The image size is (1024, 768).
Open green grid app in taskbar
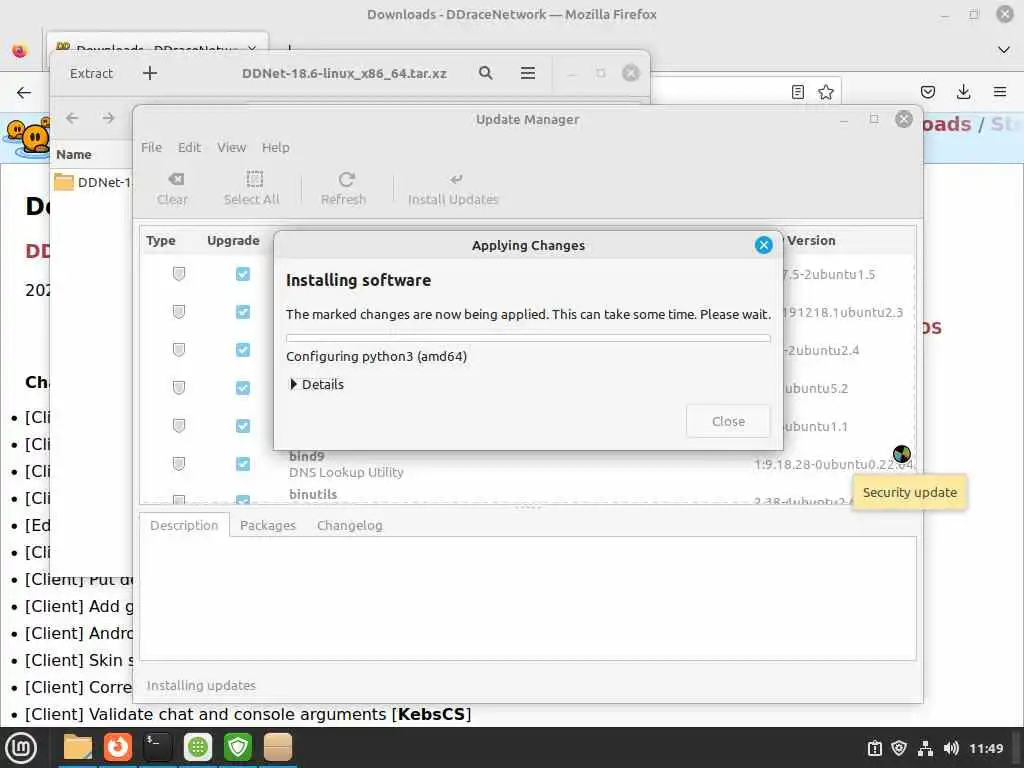coord(198,747)
